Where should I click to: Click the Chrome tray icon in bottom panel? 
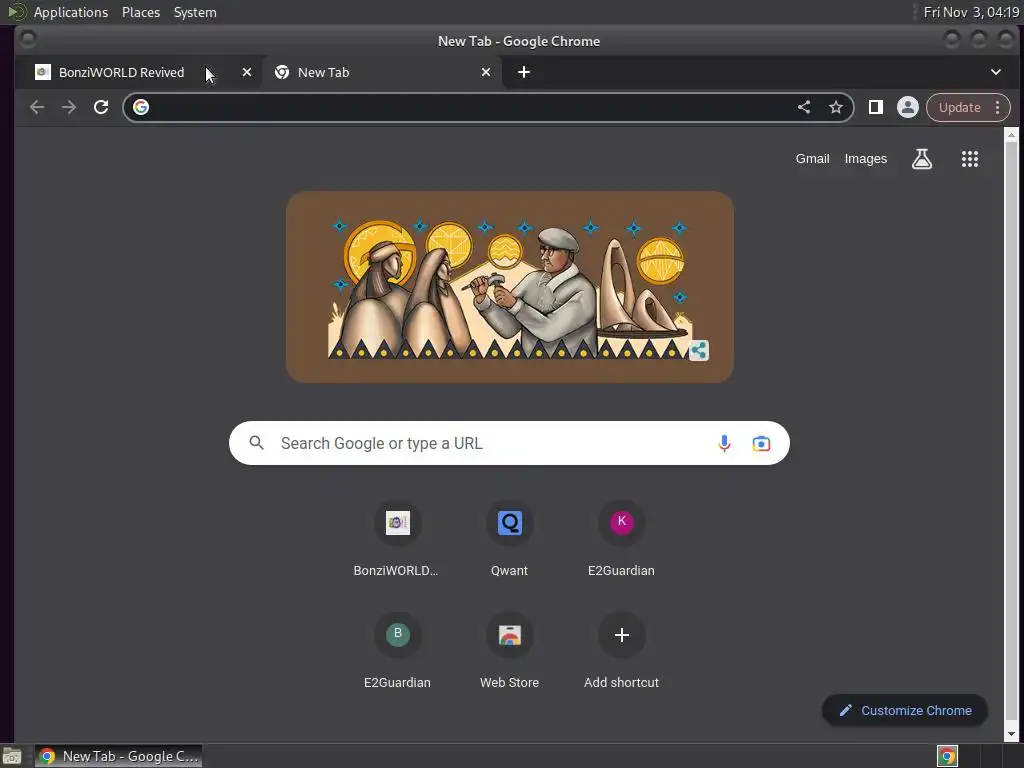[x=947, y=756]
